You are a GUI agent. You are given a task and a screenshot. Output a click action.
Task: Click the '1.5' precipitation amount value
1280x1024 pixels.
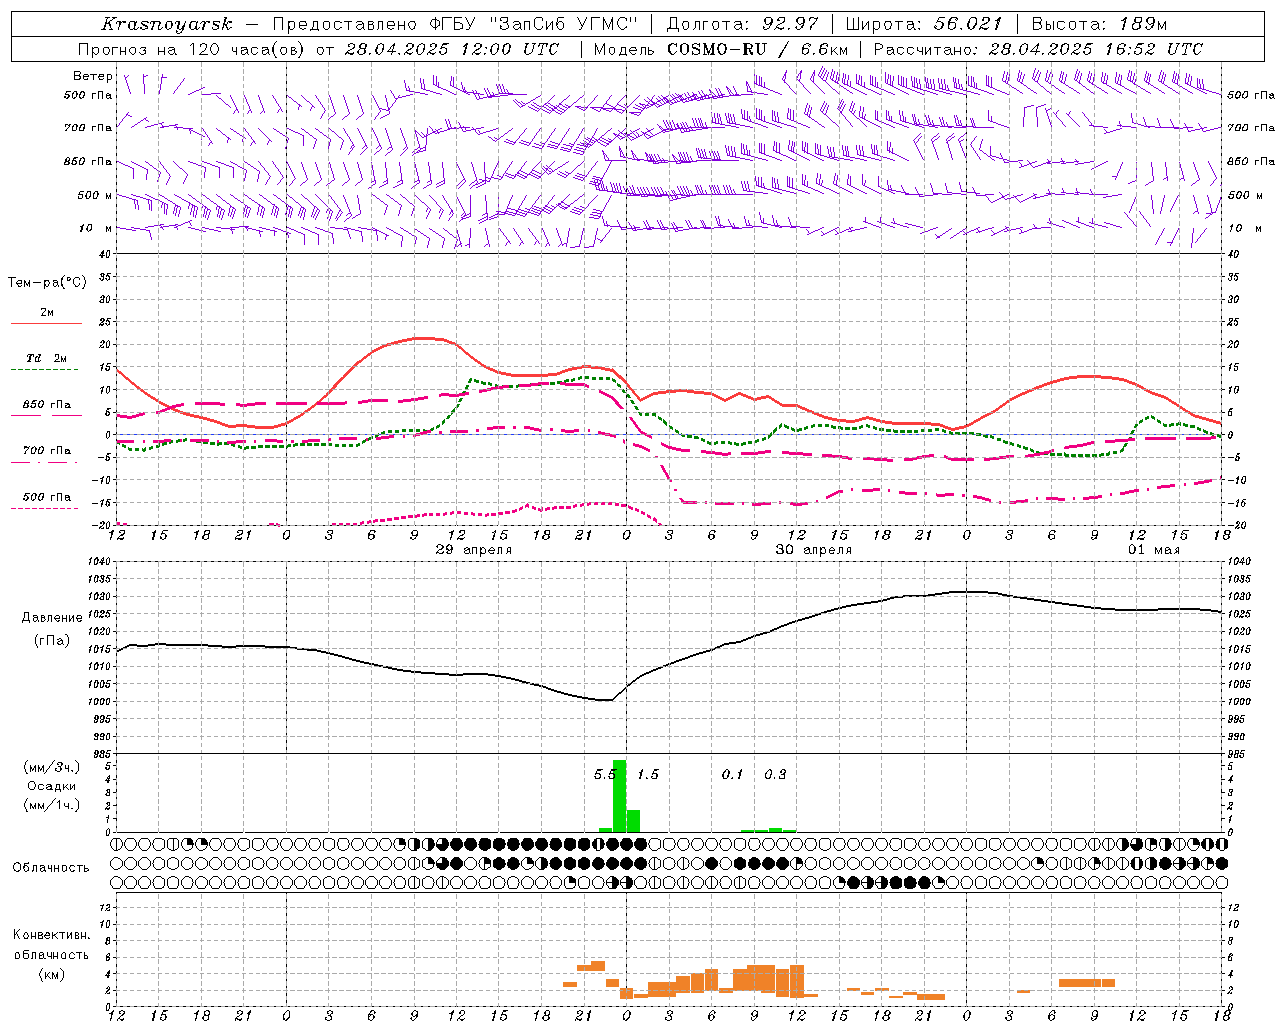(x=648, y=774)
